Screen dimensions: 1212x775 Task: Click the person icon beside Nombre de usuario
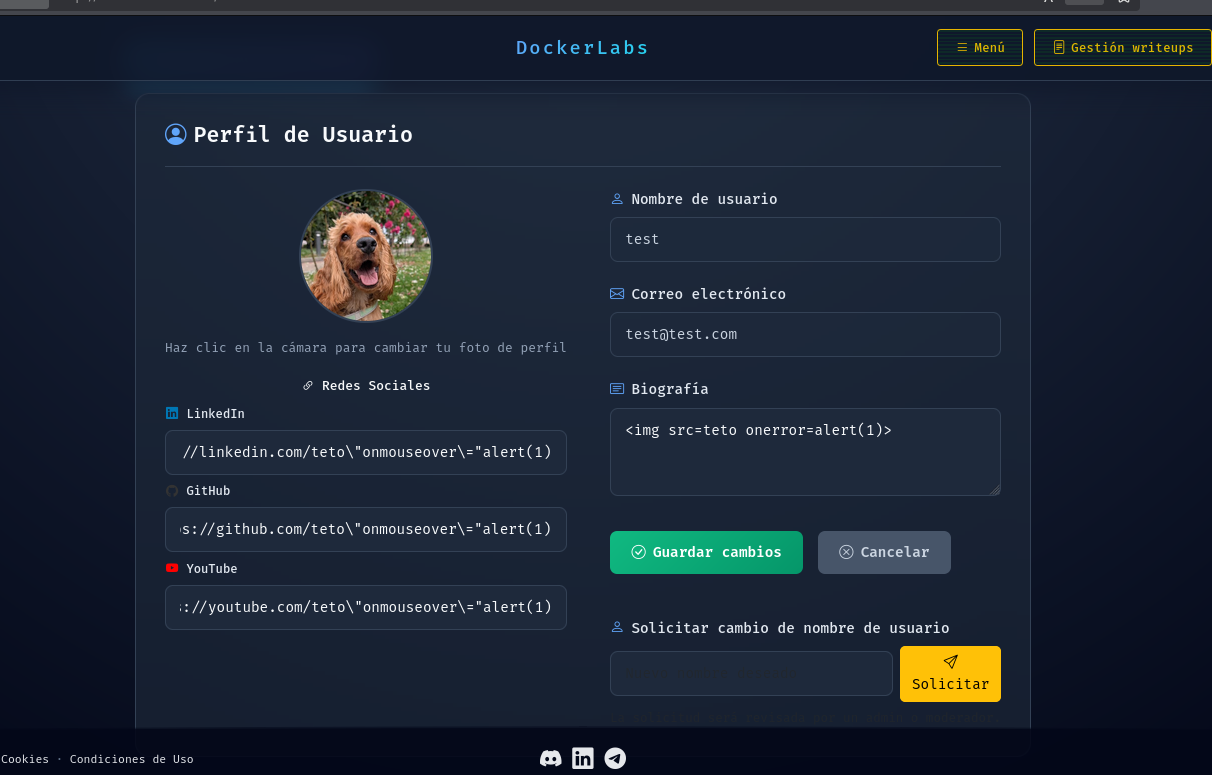617,199
